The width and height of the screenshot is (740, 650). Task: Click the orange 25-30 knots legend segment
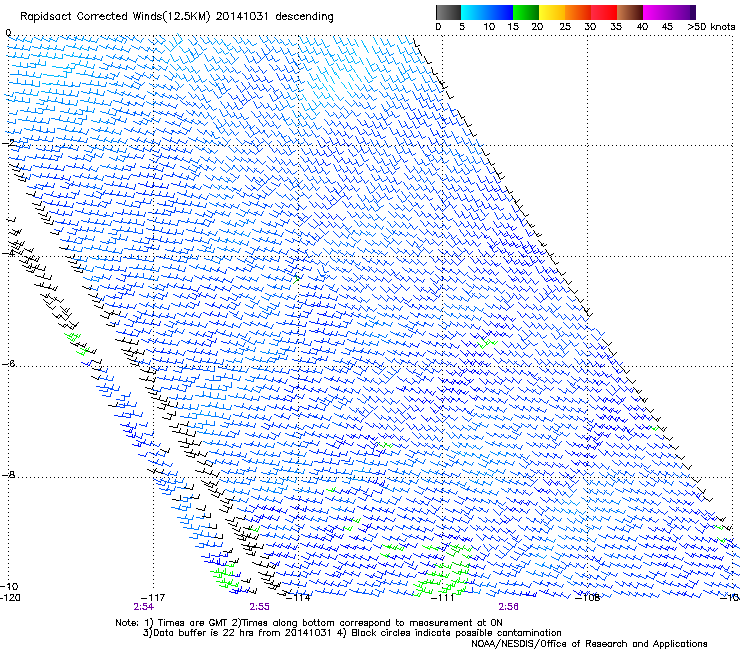point(578,12)
